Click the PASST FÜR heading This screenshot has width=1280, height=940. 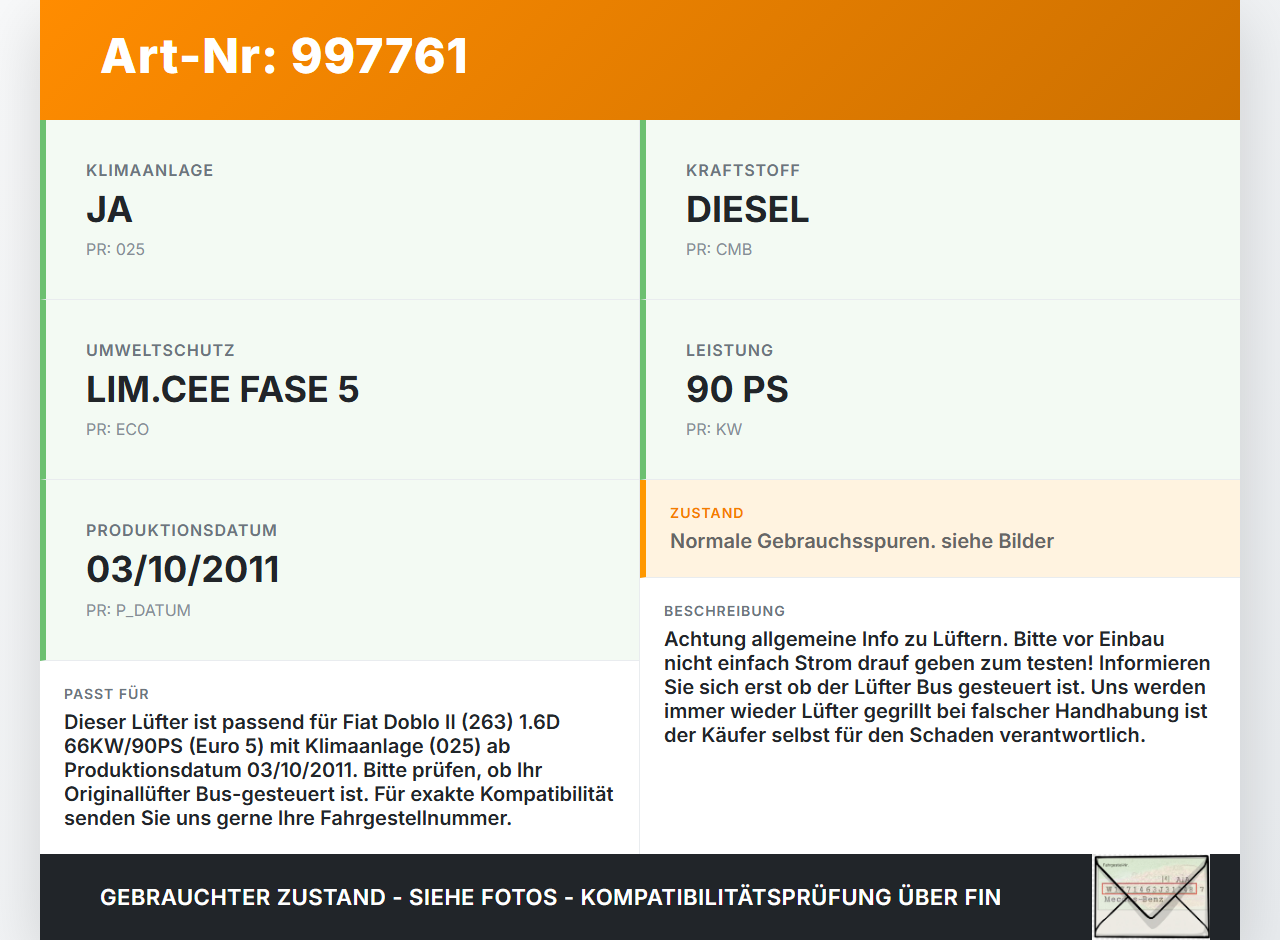pyautogui.click(x=107, y=694)
